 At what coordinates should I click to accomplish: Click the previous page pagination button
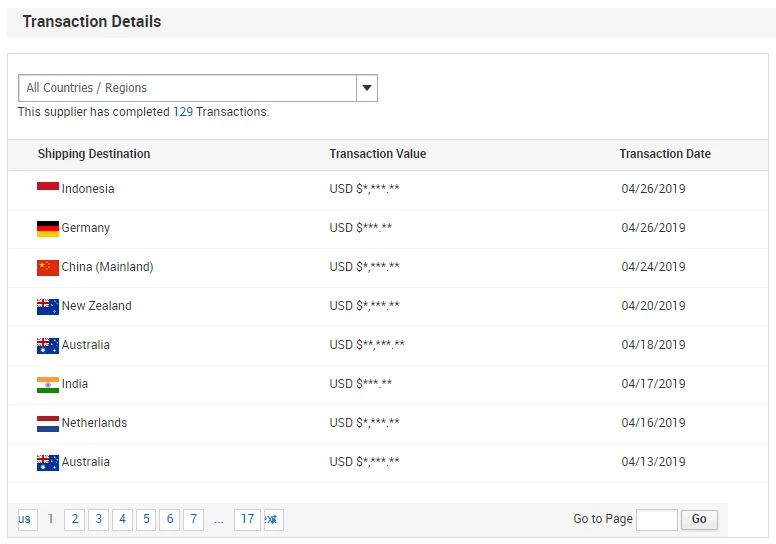[x=26, y=519]
